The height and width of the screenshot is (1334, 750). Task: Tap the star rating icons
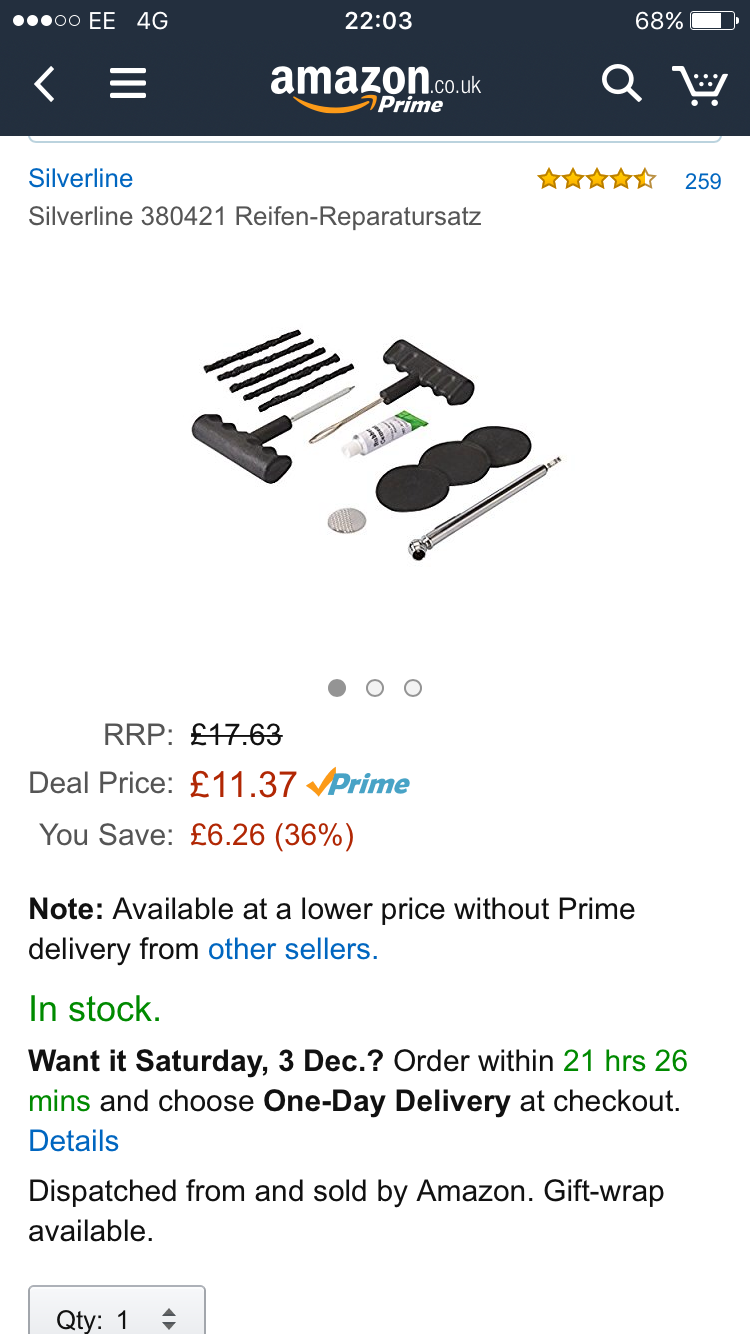(x=596, y=180)
